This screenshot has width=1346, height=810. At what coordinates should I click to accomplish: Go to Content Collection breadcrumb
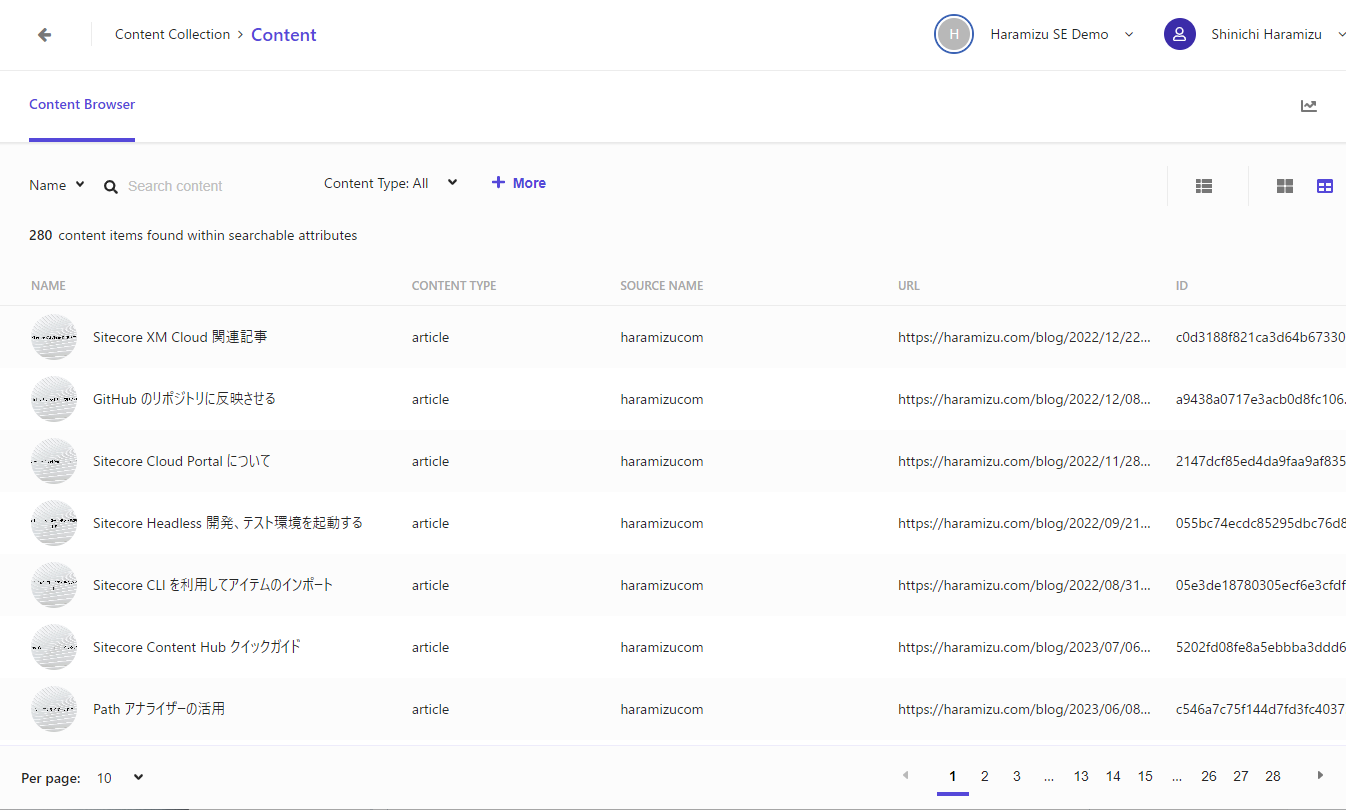pyautogui.click(x=172, y=34)
